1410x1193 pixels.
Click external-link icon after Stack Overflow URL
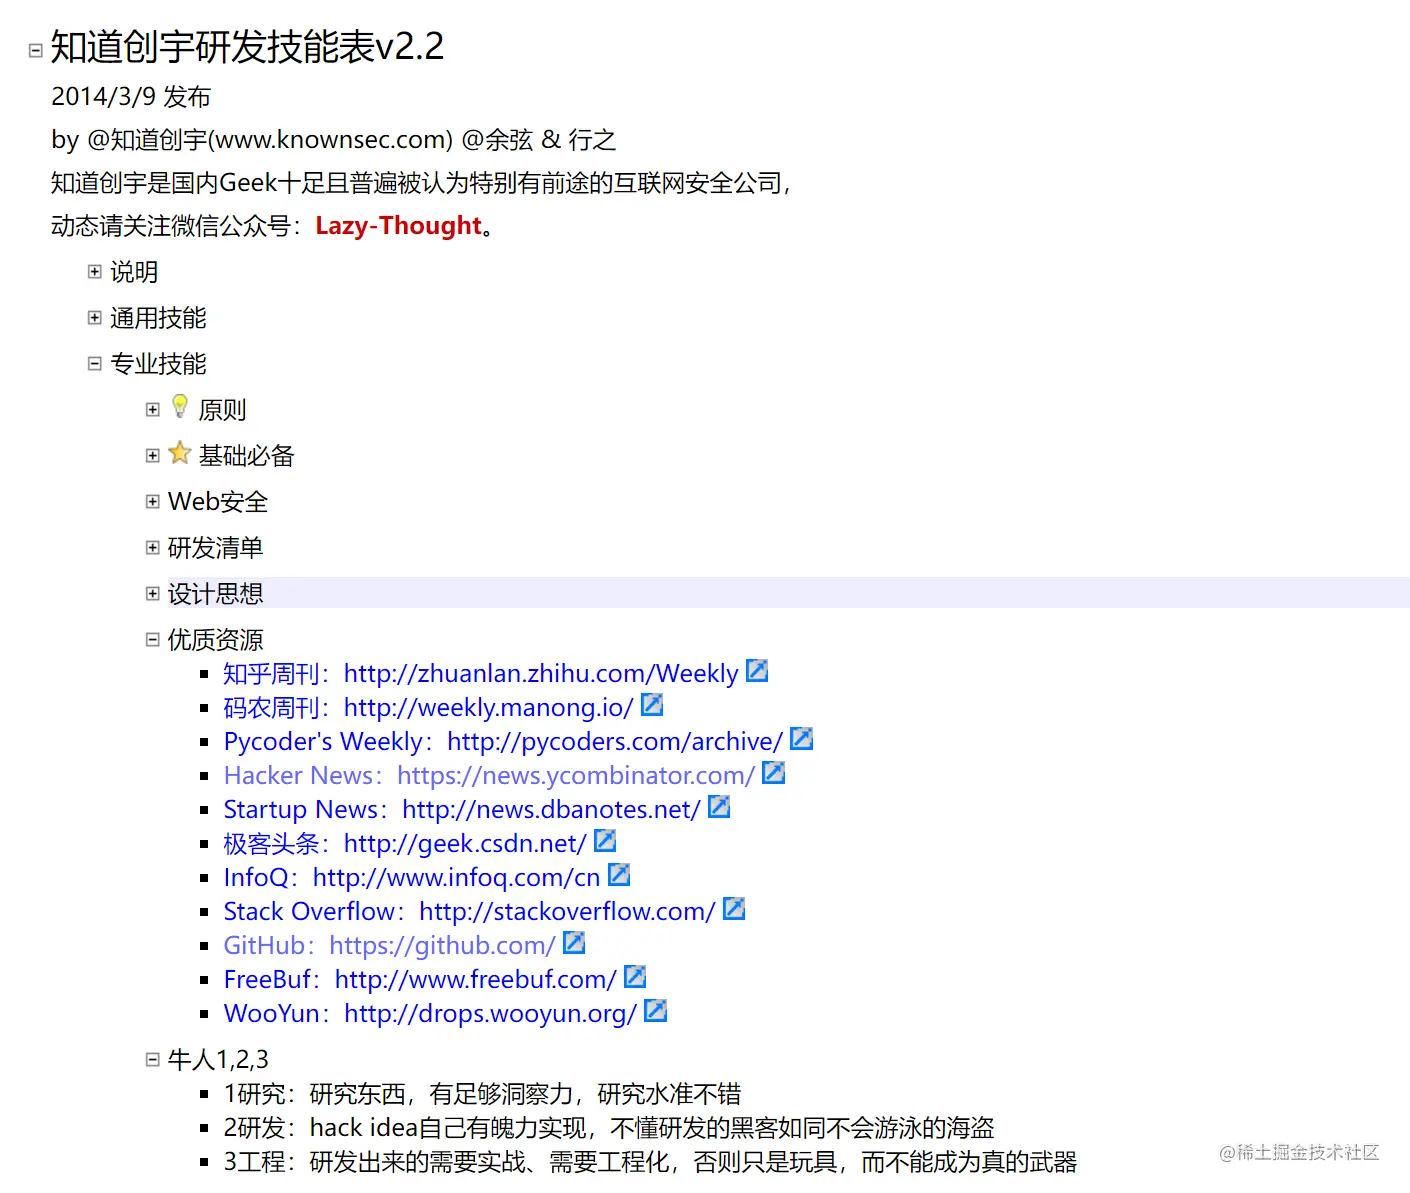click(734, 909)
